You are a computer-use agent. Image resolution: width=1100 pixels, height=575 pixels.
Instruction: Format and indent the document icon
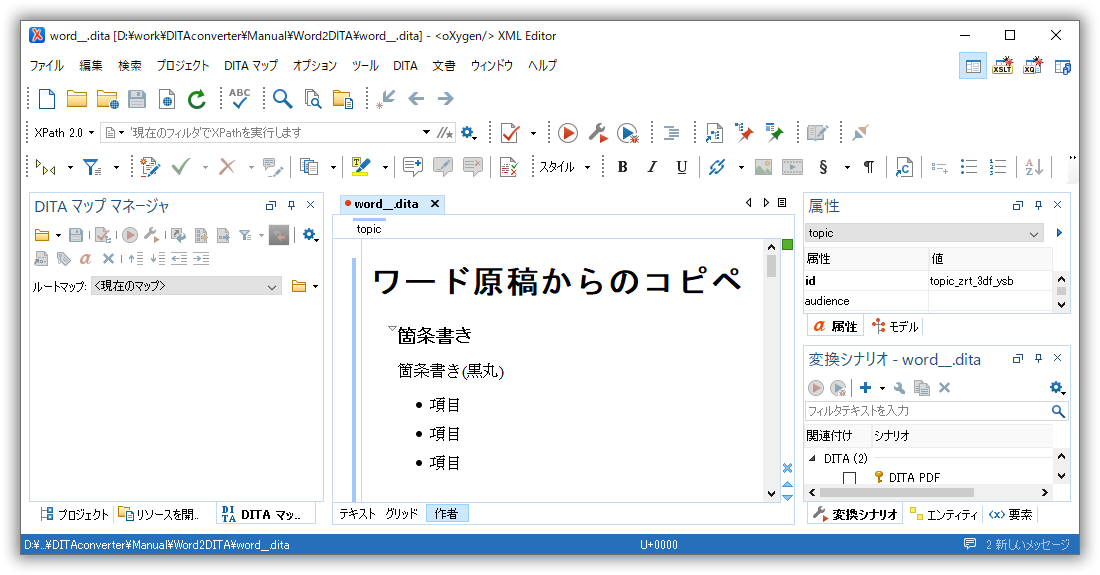tap(671, 133)
